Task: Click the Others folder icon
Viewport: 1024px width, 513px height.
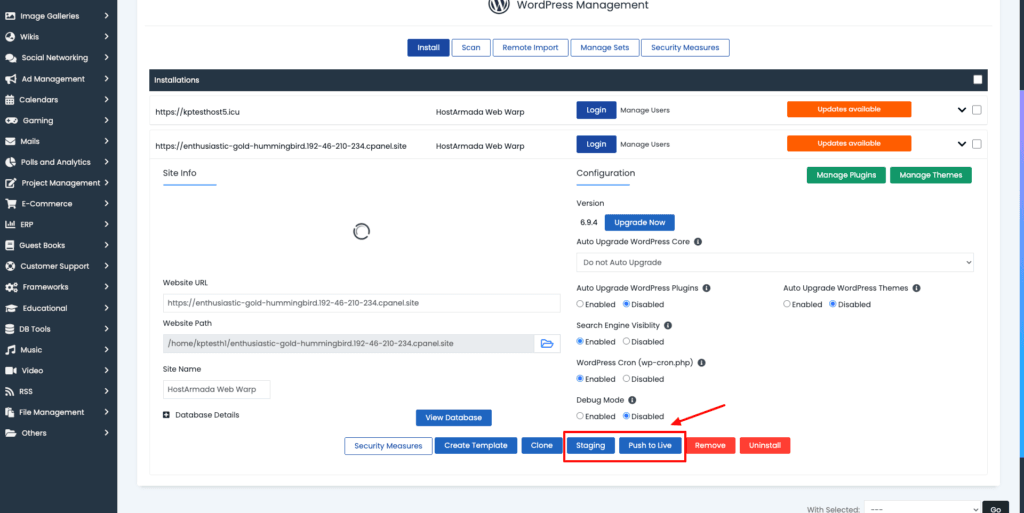Action: 10,433
